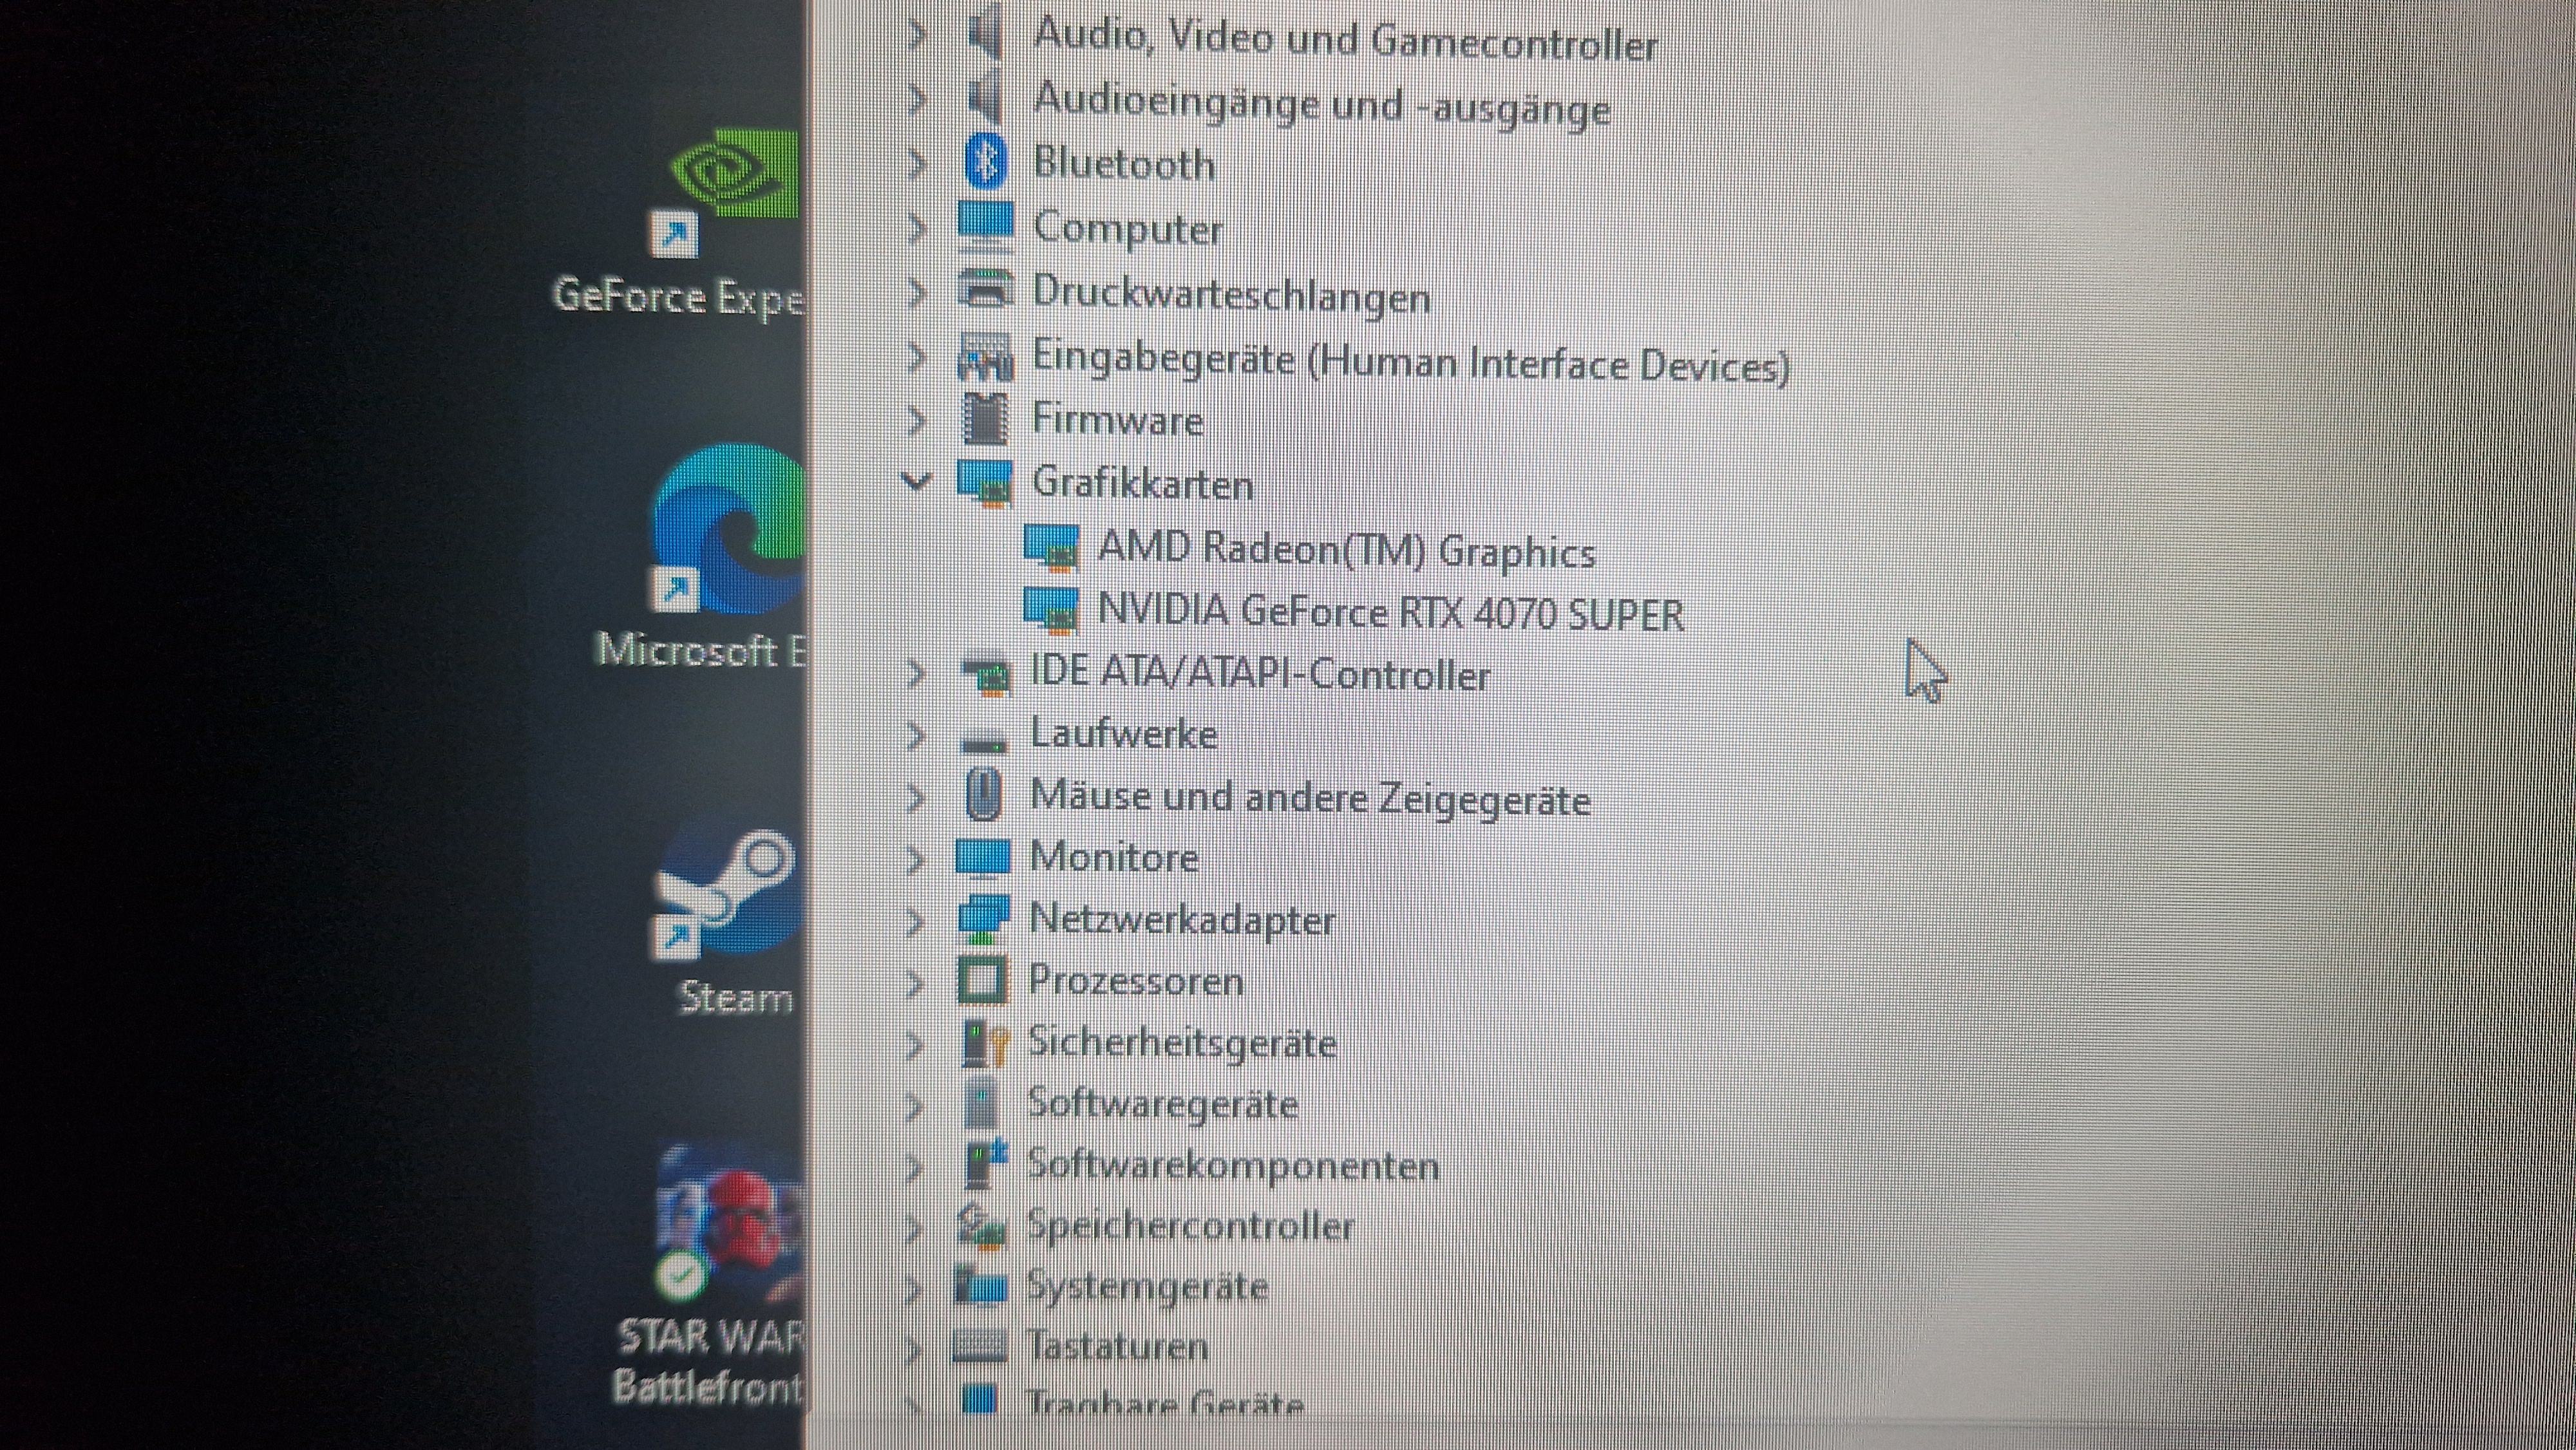This screenshot has width=2576, height=1450.
Task: Select the Bluetooth label
Action: pyautogui.click(x=1124, y=163)
